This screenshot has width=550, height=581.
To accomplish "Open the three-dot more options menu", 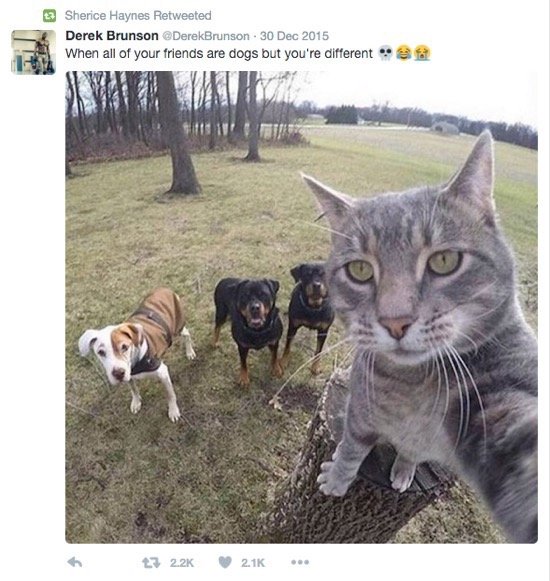I will (300, 562).
